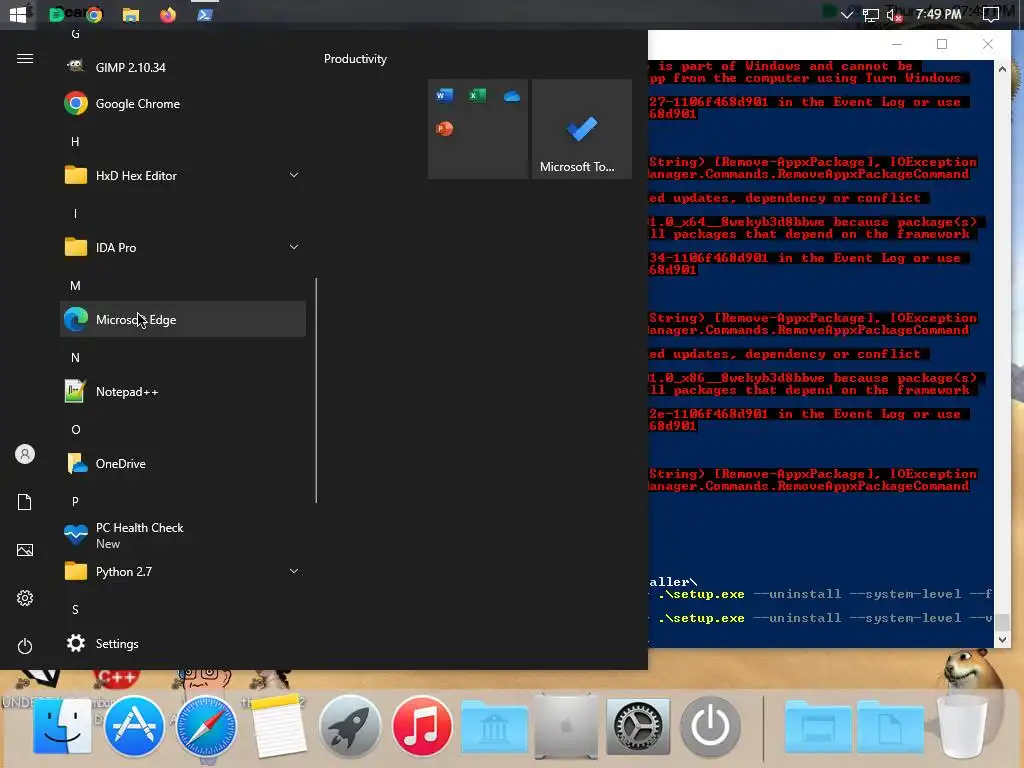Open PC Health Check app
This screenshot has height=768, width=1024.
point(183,535)
